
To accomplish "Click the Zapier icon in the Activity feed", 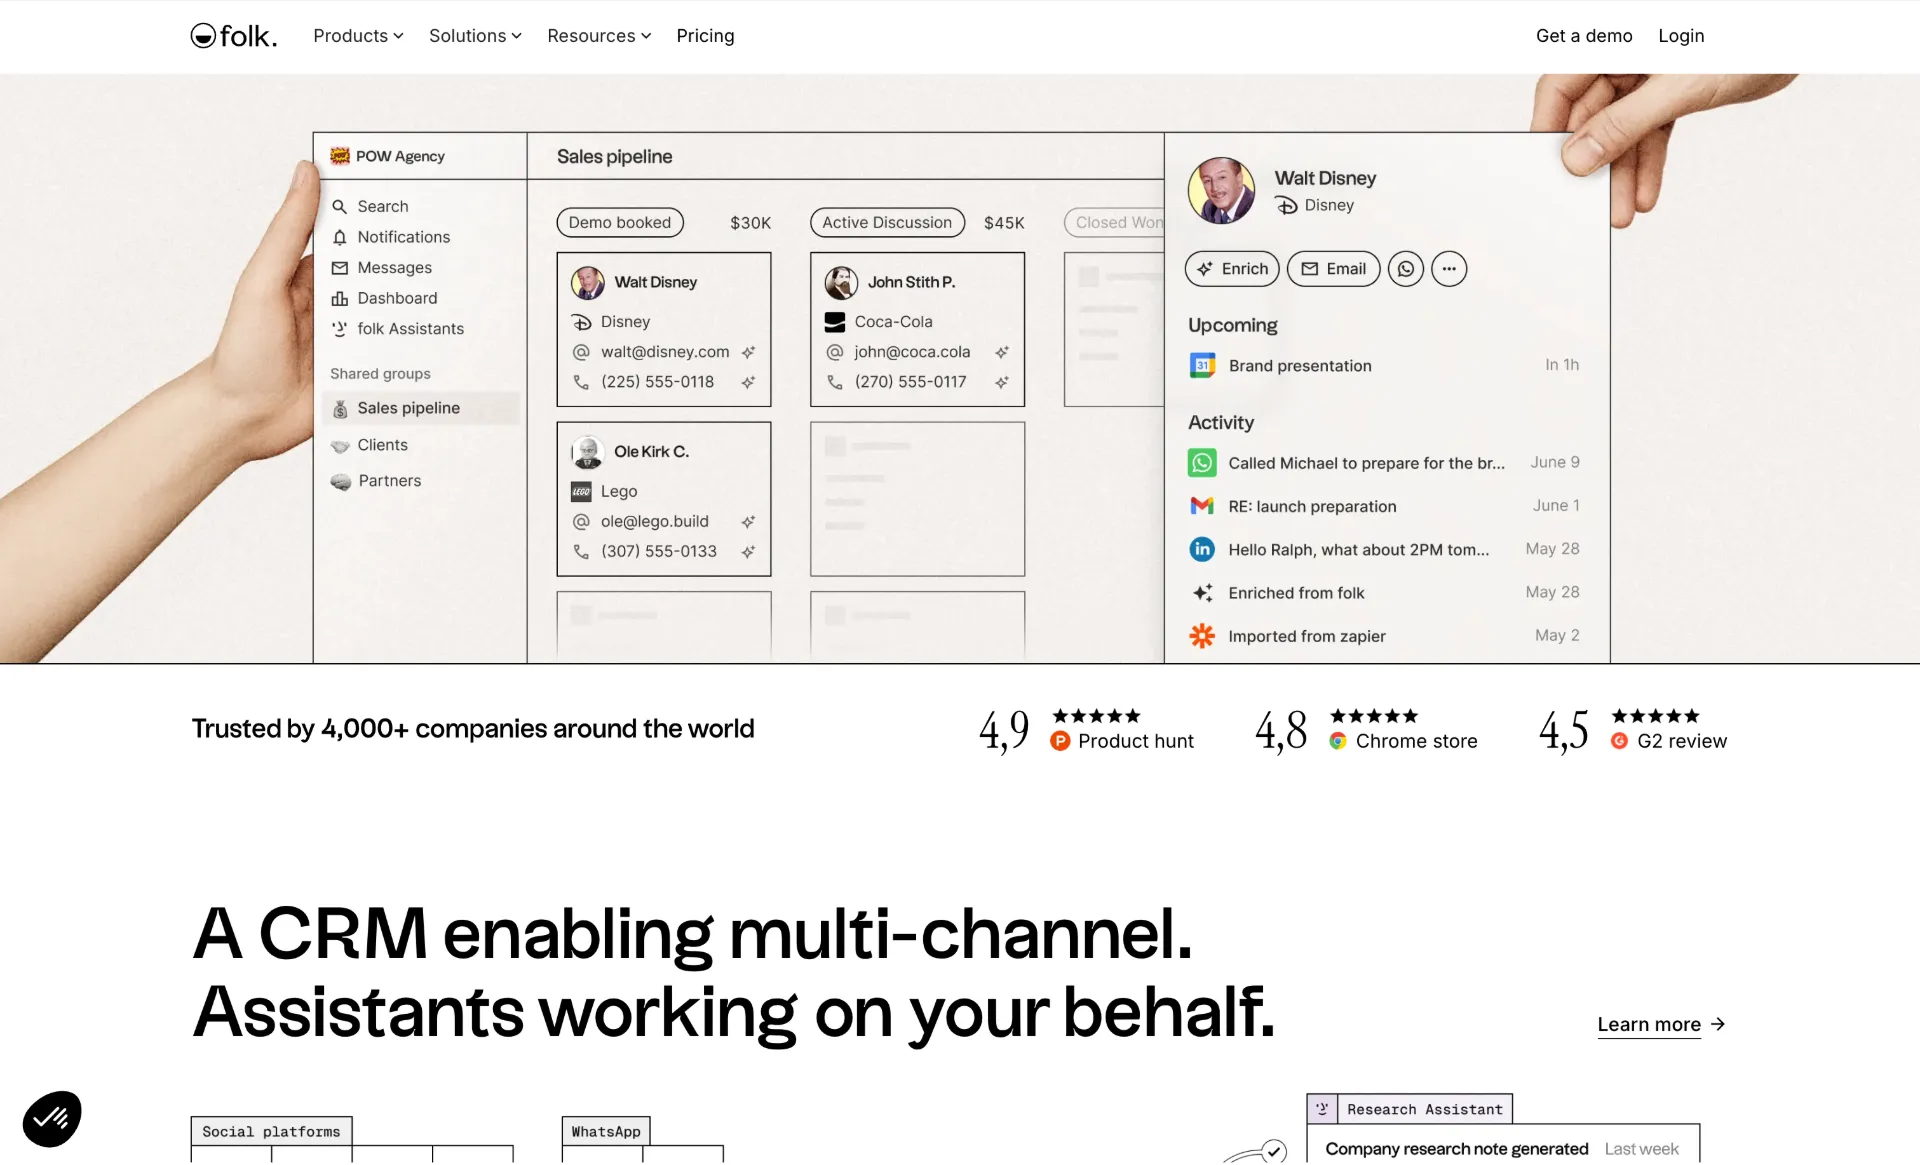I will click(1202, 636).
